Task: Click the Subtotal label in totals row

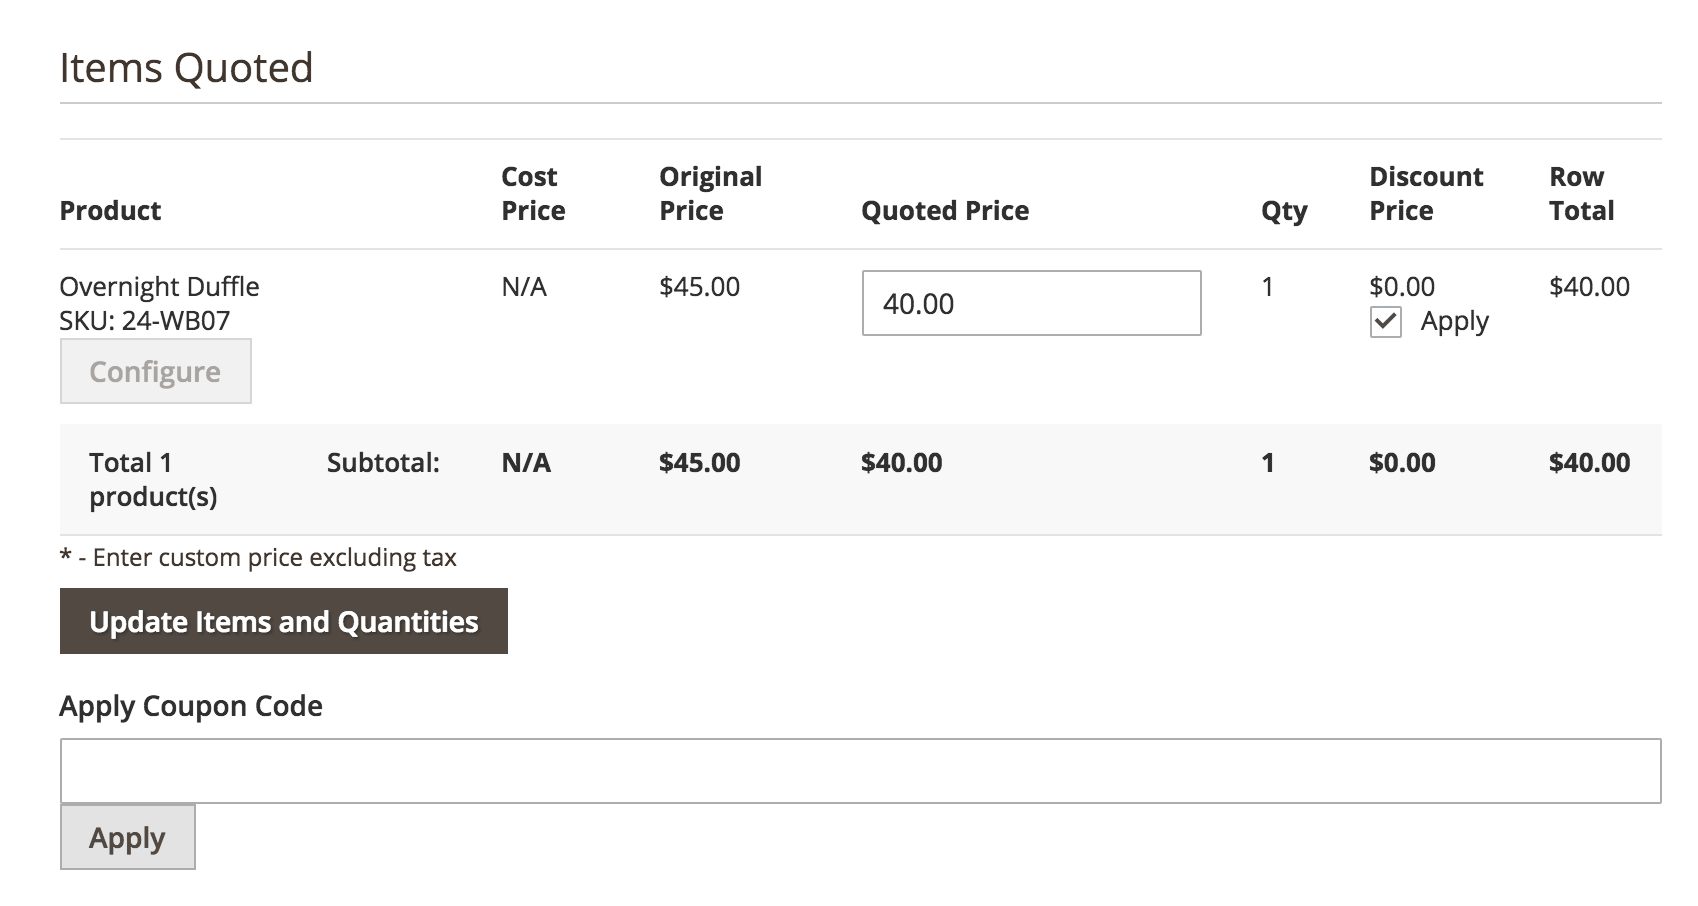Action: click(383, 462)
